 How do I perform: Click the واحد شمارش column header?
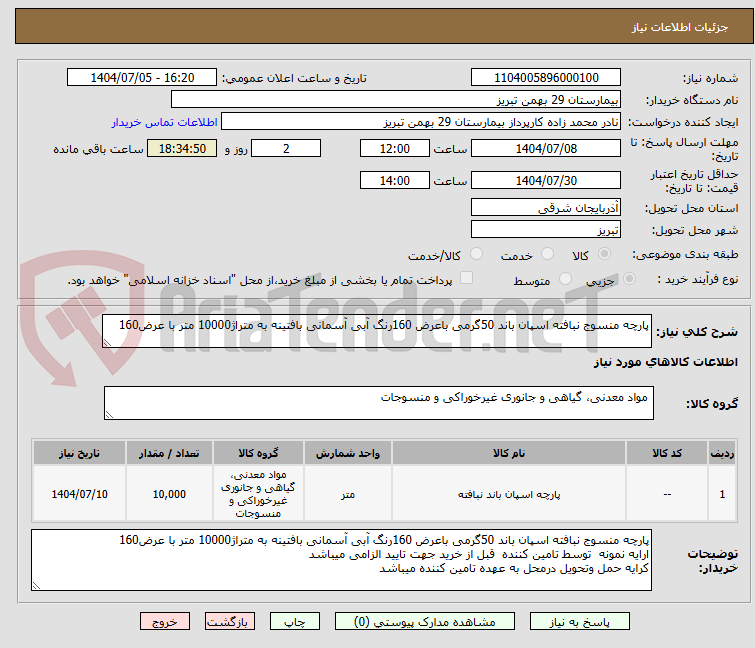[x=348, y=453]
